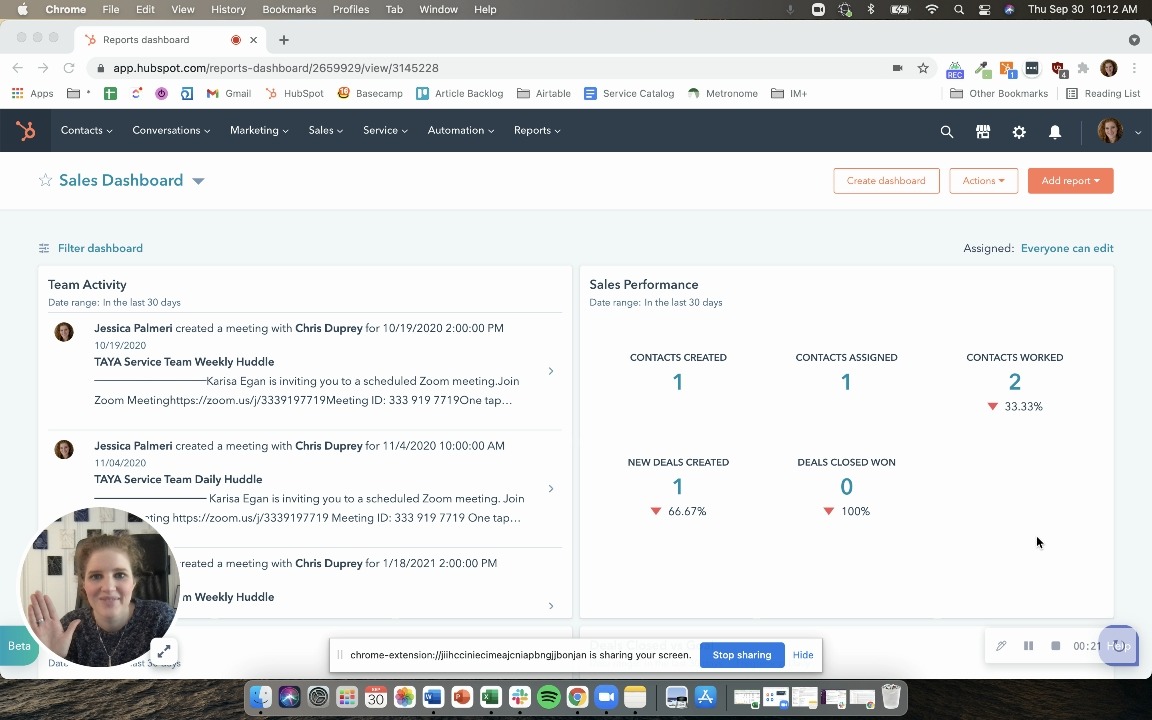Screen dimensions: 1152x720
Task: Click the Create dashboard button
Action: click(x=886, y=181)
